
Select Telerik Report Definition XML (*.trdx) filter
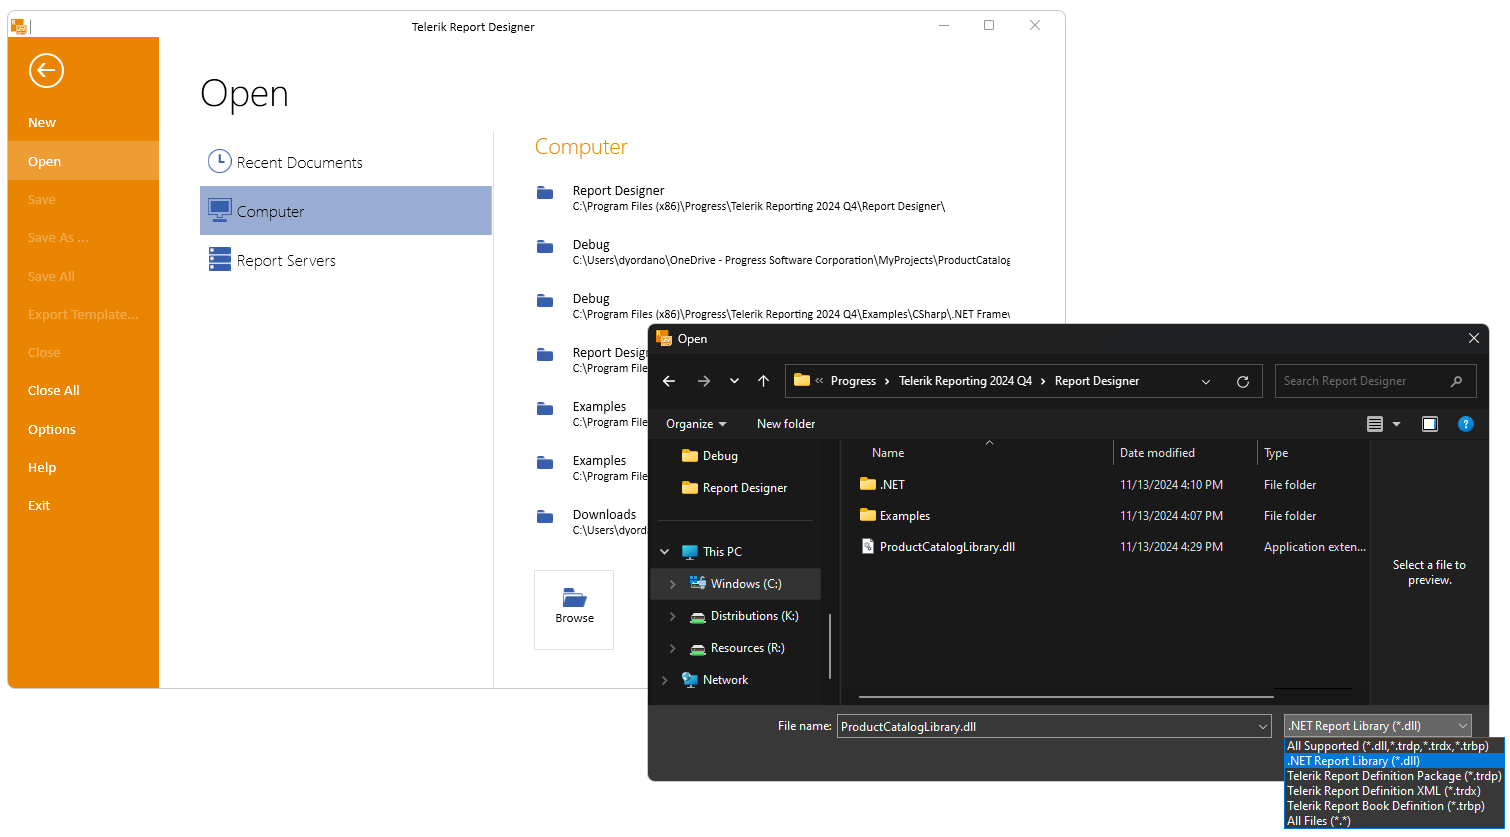pyautogui.click(x=1385, y=790)
